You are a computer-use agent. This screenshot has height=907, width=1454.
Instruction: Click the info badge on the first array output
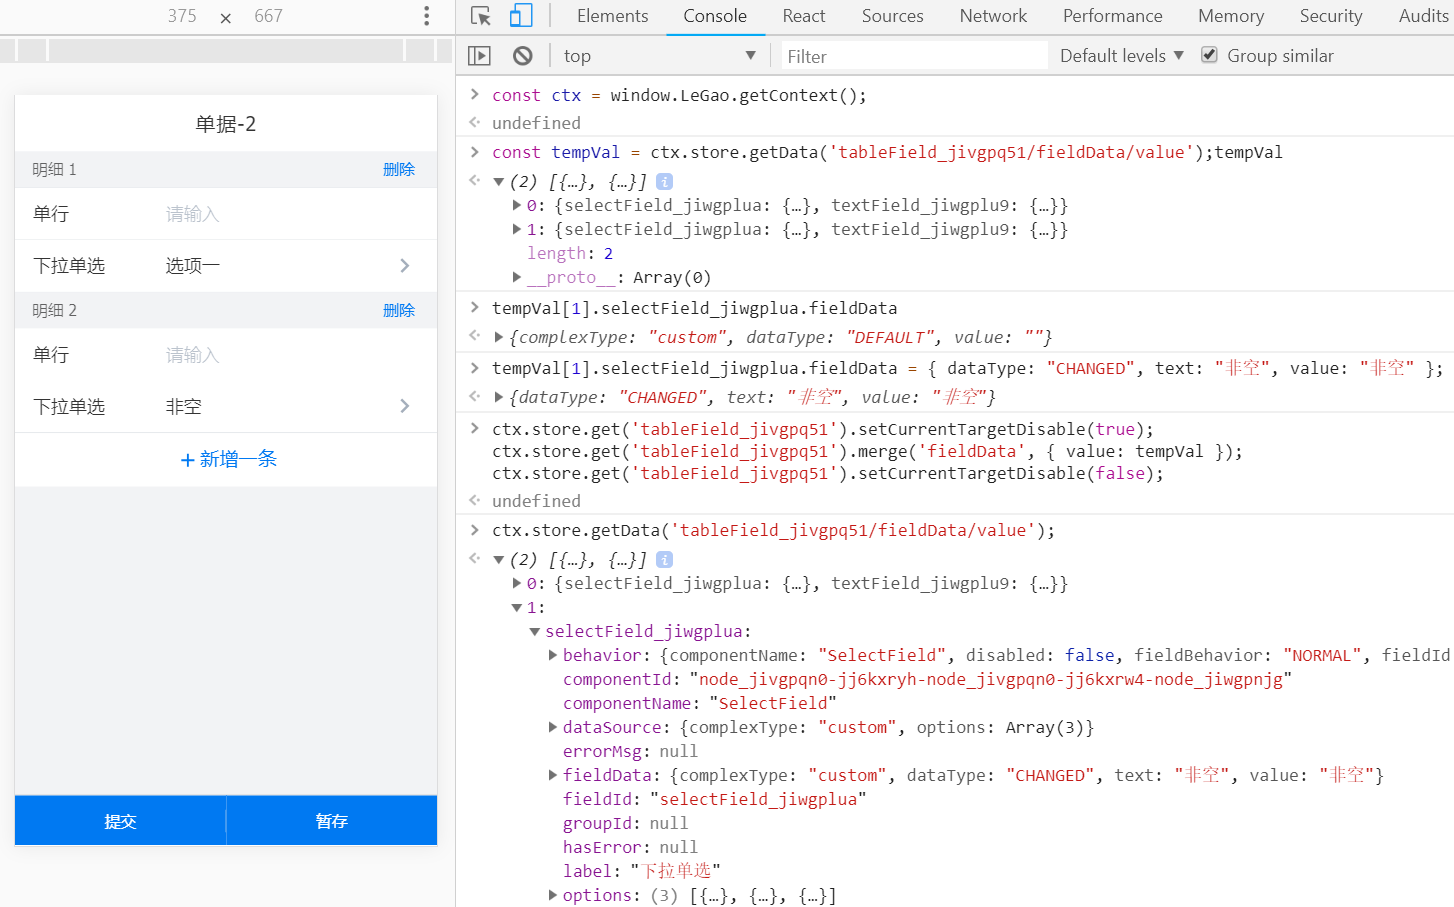664,182
